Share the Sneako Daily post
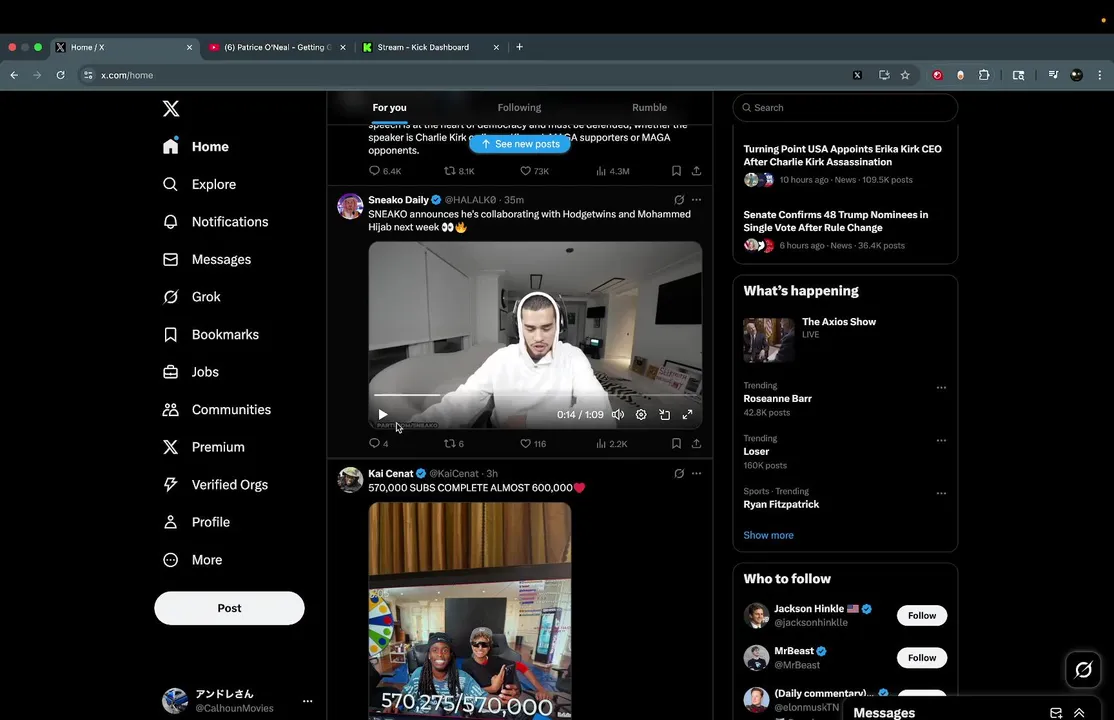Viewport: 1114px width, 720px height. pyautogui.click(x=696, y=444)
